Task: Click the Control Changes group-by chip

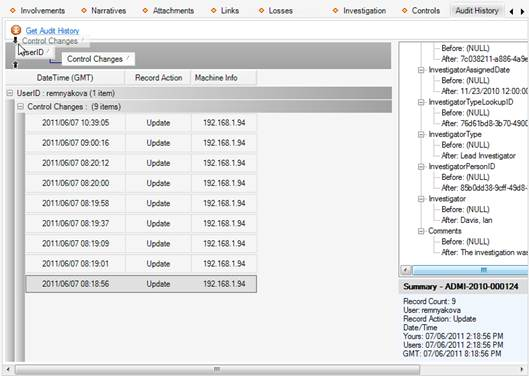Action: tap(98, 59)
